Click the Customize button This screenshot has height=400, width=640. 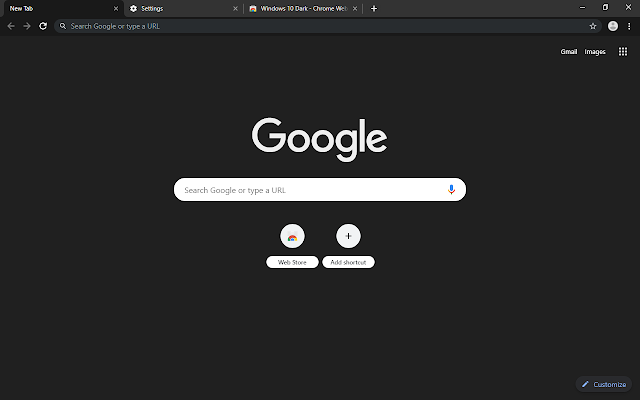click(x=604, y=384)
